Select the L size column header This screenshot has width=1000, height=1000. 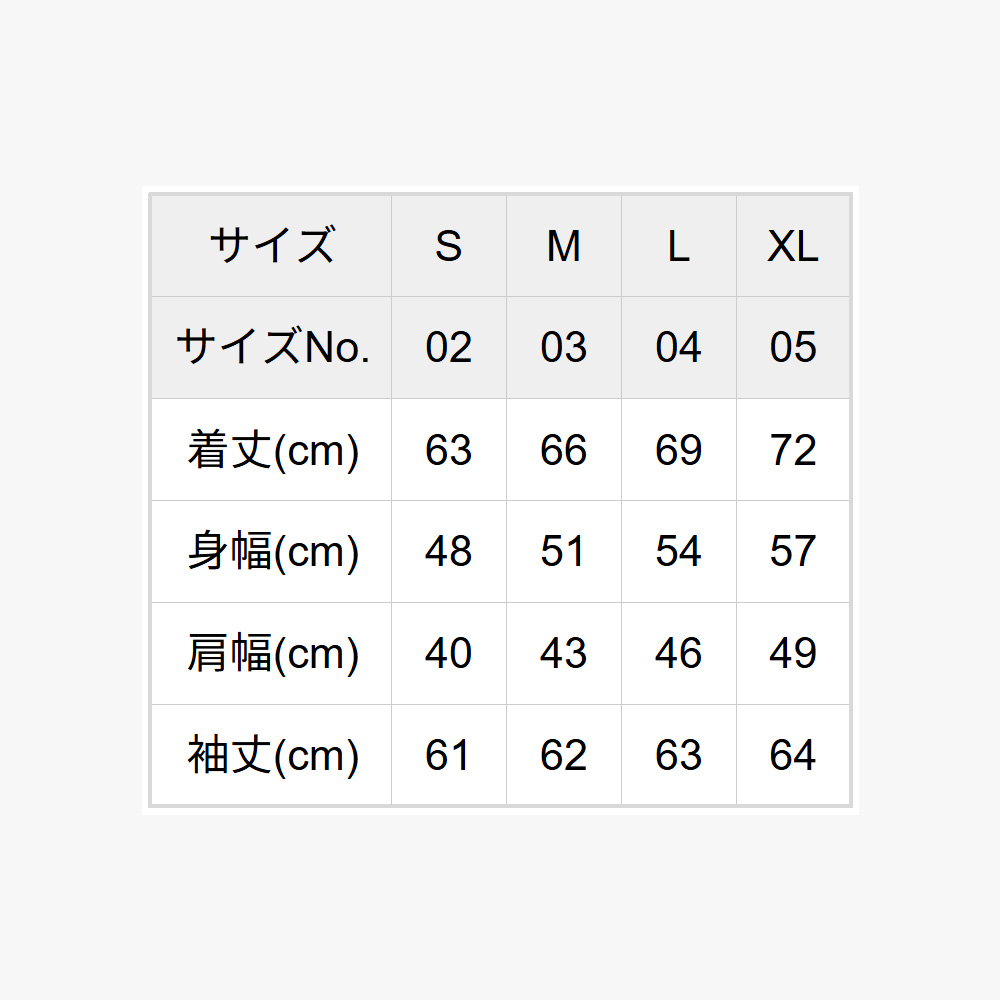679,246
